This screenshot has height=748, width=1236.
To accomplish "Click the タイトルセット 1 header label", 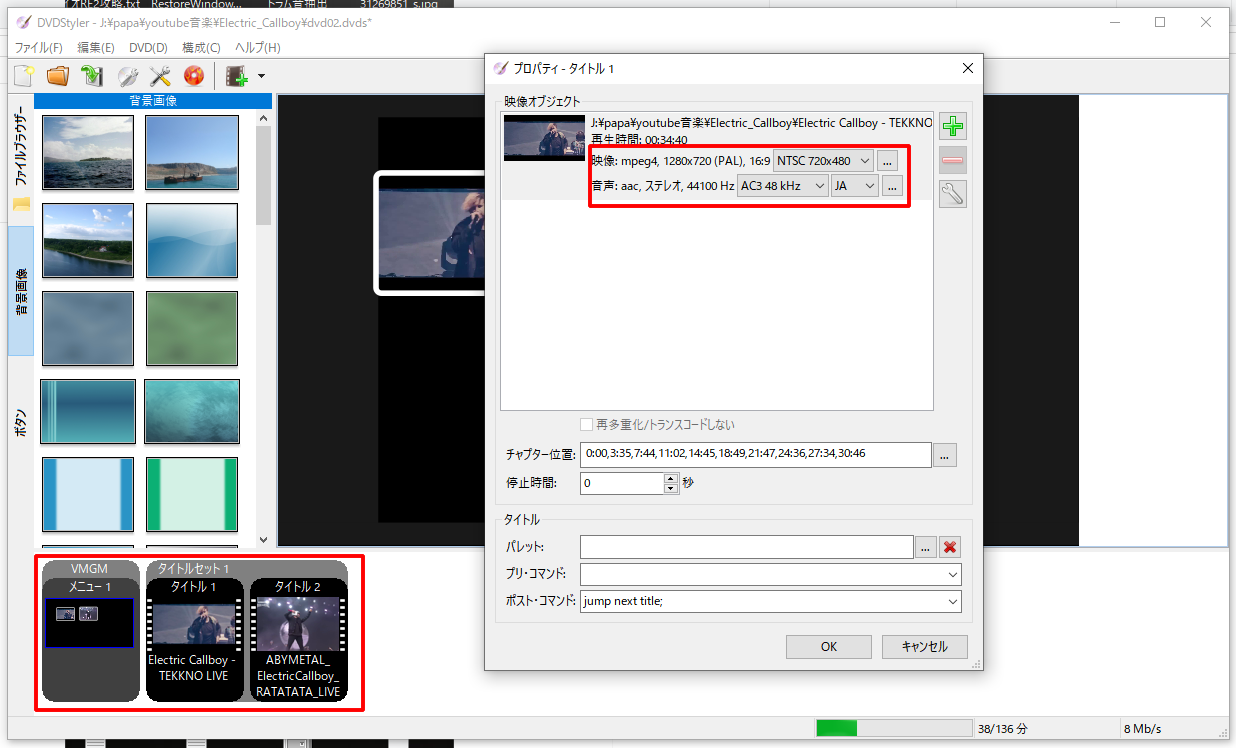I will 194,569.
